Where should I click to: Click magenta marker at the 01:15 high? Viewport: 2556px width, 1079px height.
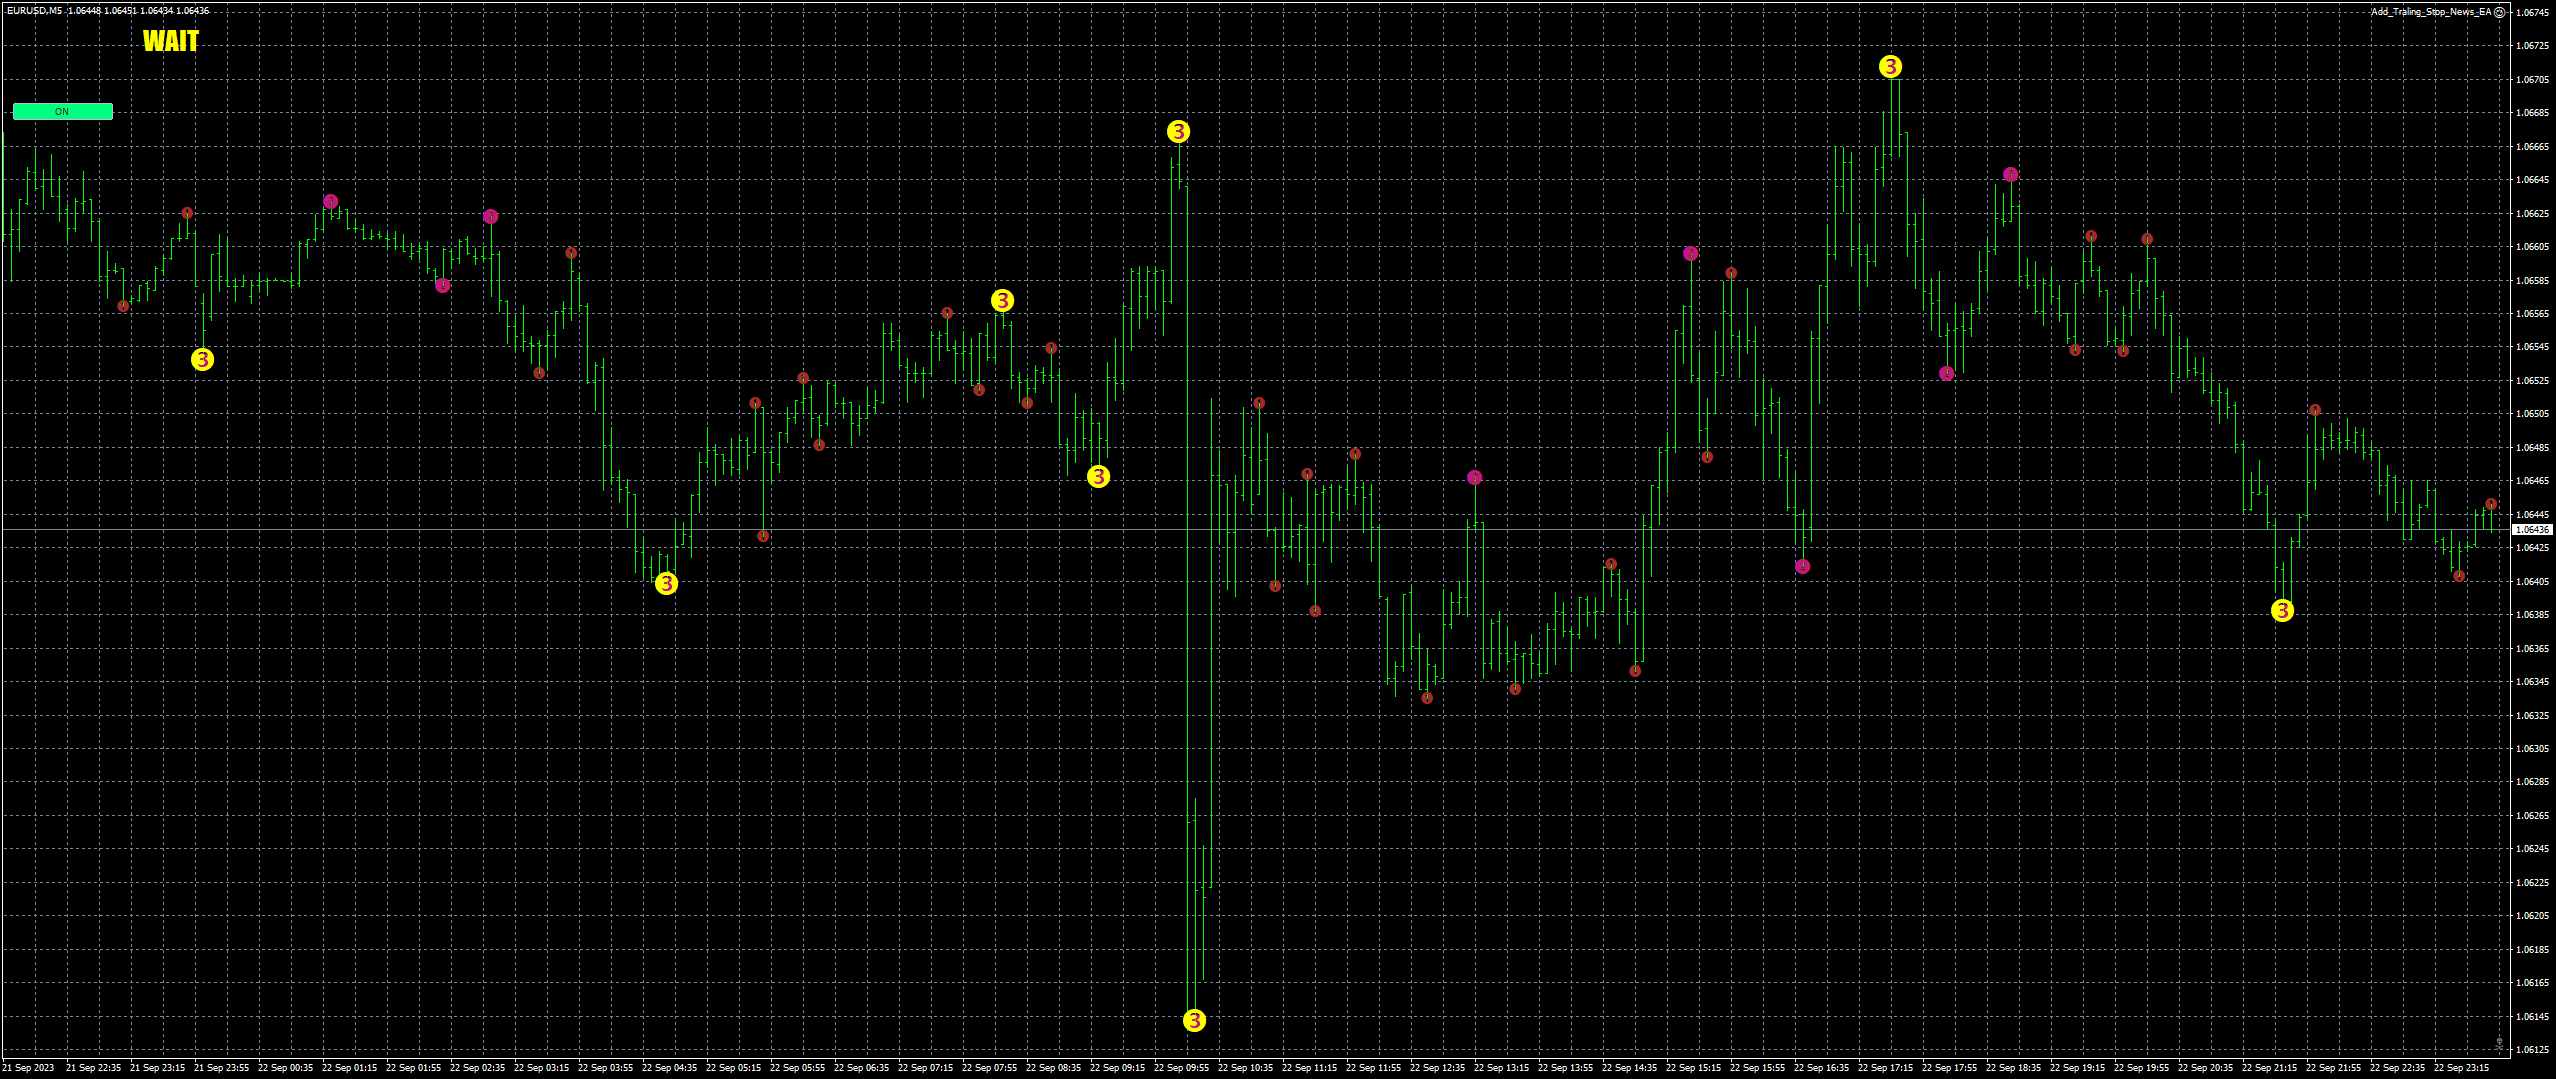click(x=331, y=202)
